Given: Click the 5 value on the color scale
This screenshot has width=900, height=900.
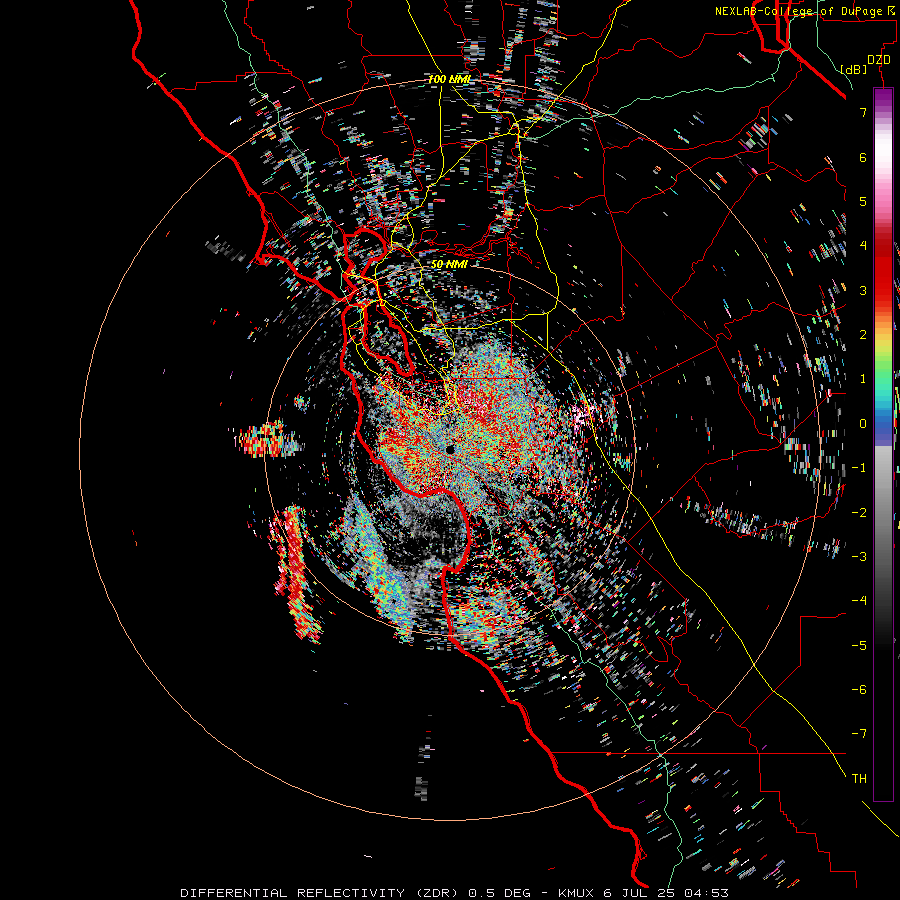Looking at the screenshot, I should 863,201.
